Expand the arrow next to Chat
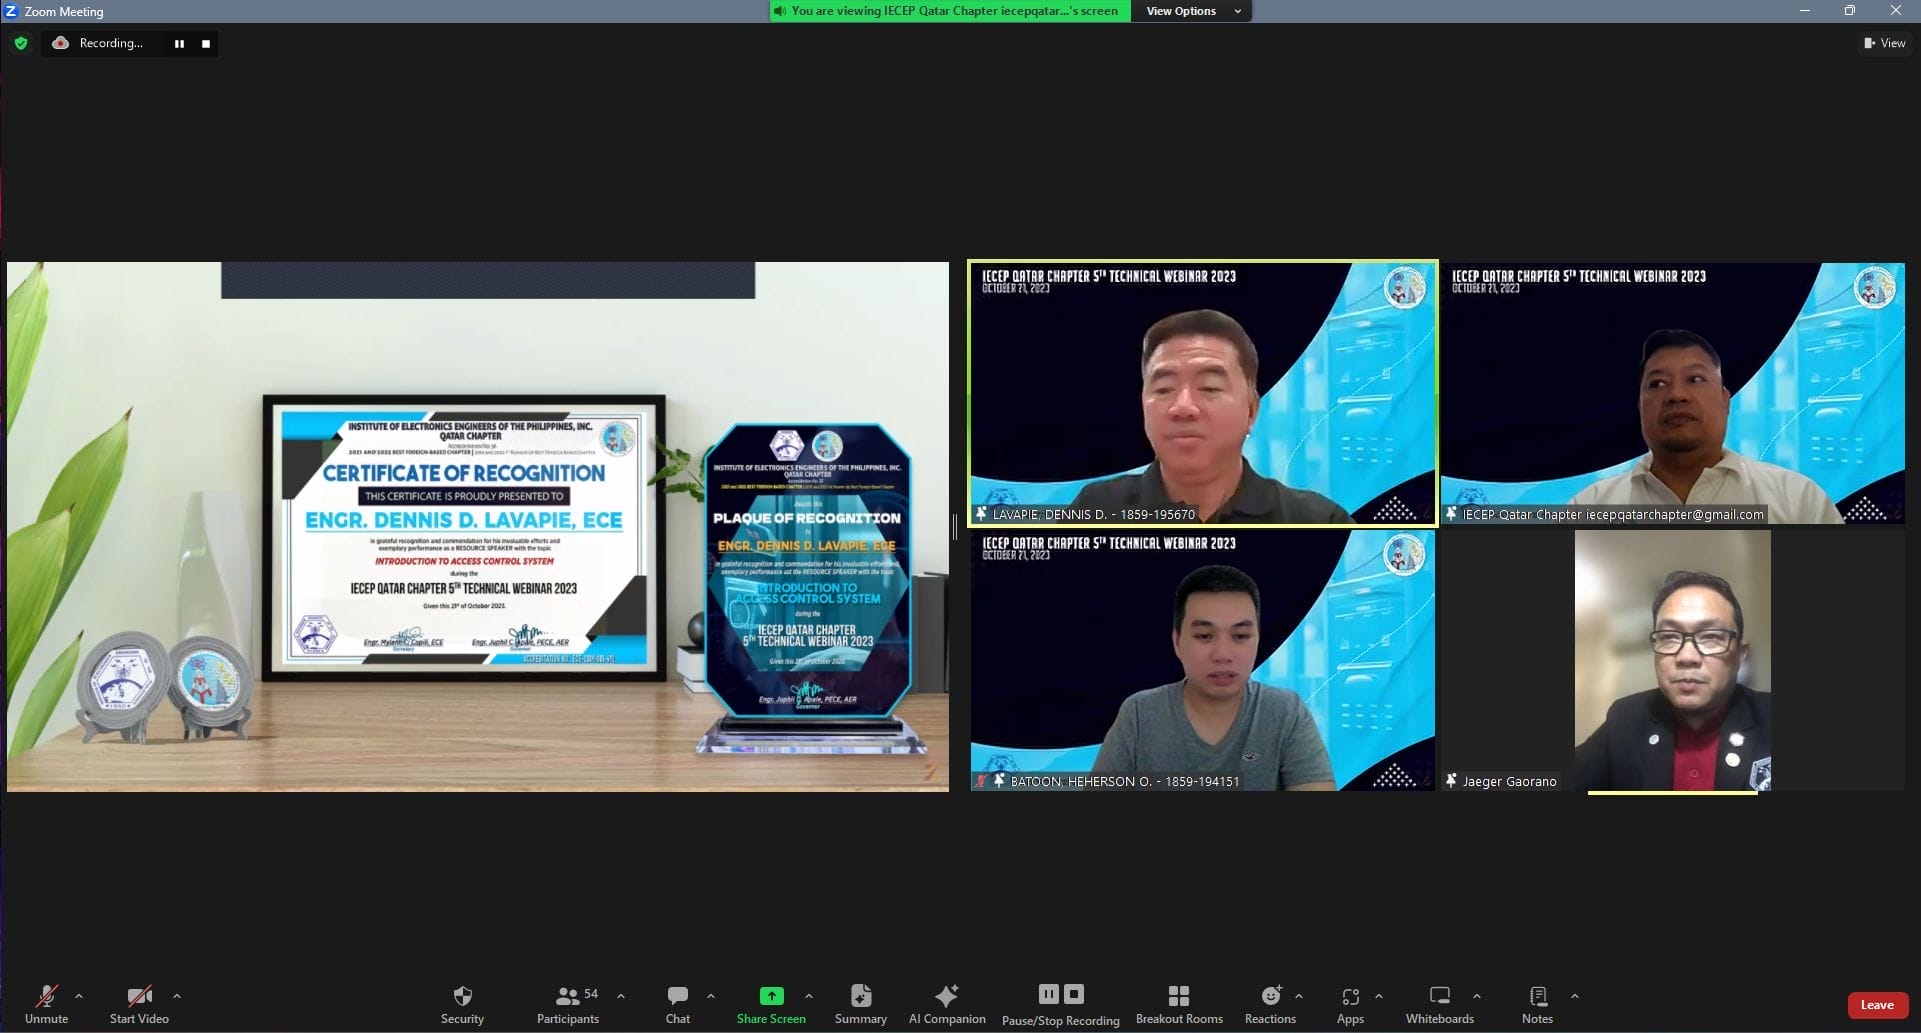 (x=711, y=996)
